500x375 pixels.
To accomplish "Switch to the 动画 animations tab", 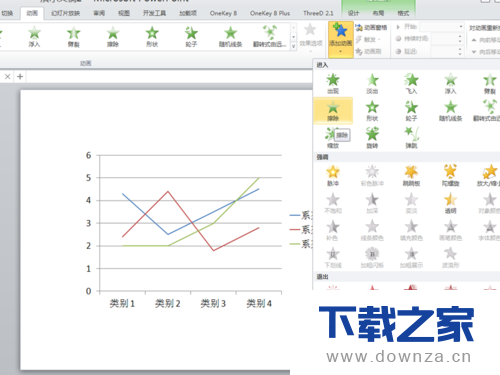I will coord(32,13).
